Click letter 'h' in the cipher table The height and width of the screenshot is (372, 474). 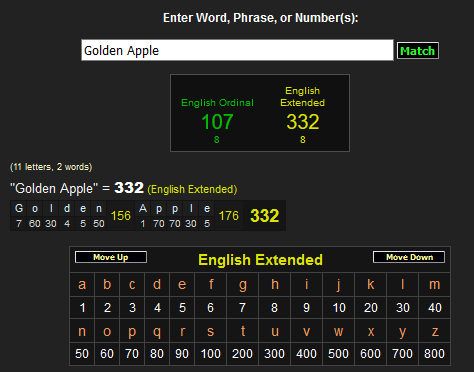[x=275, y=284]
